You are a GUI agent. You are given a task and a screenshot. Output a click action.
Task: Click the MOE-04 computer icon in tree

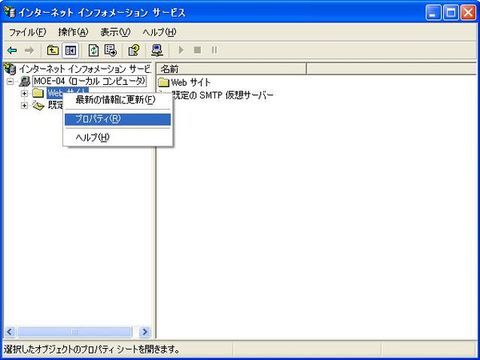coord(24,81)
